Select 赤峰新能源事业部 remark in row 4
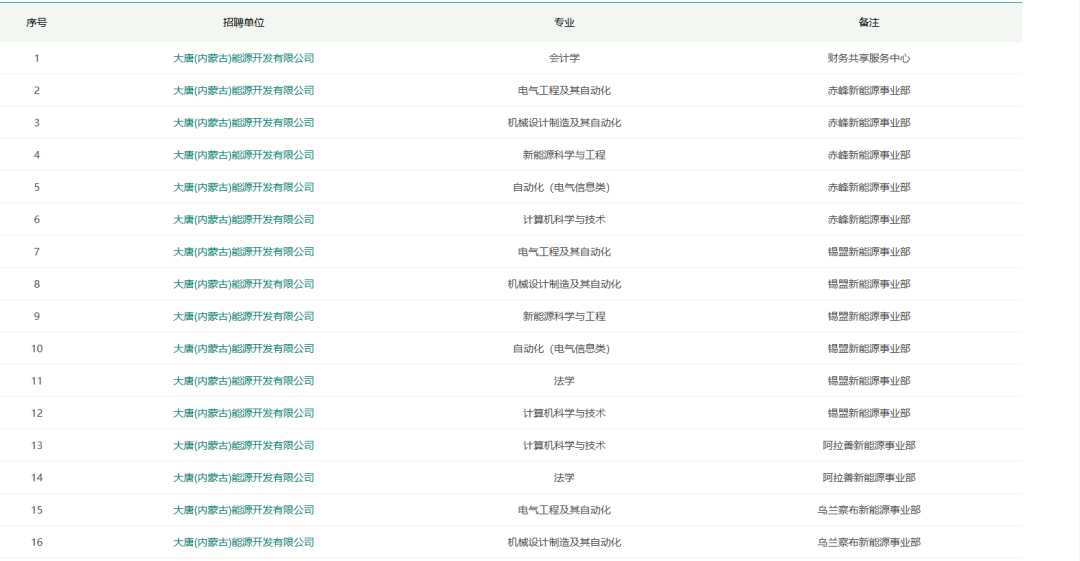 pos(869,156)
